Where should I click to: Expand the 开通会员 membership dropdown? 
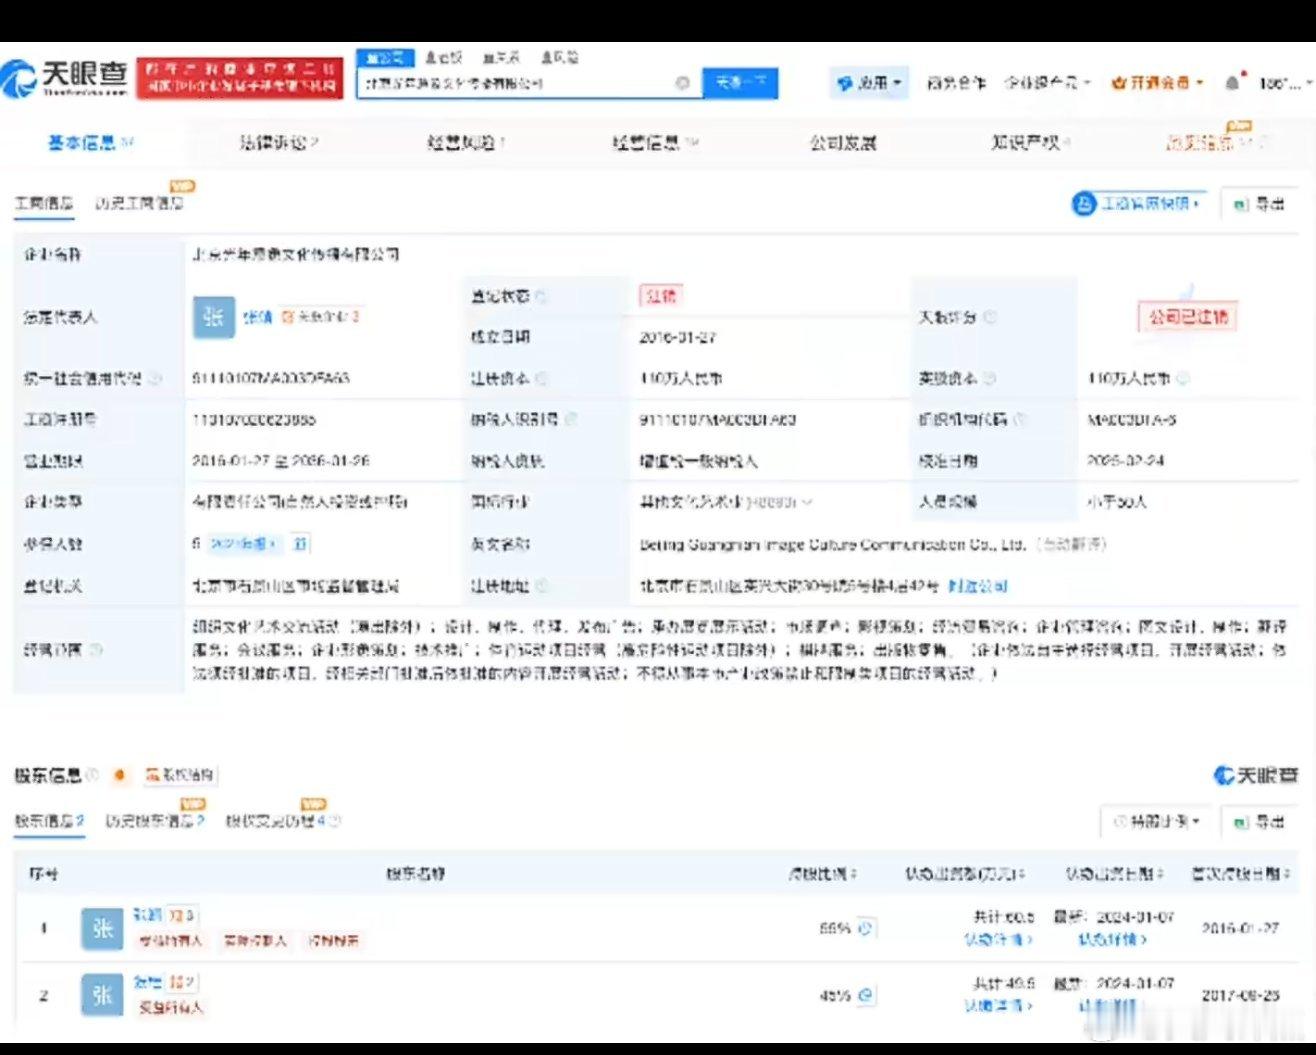coord(1157,83)
